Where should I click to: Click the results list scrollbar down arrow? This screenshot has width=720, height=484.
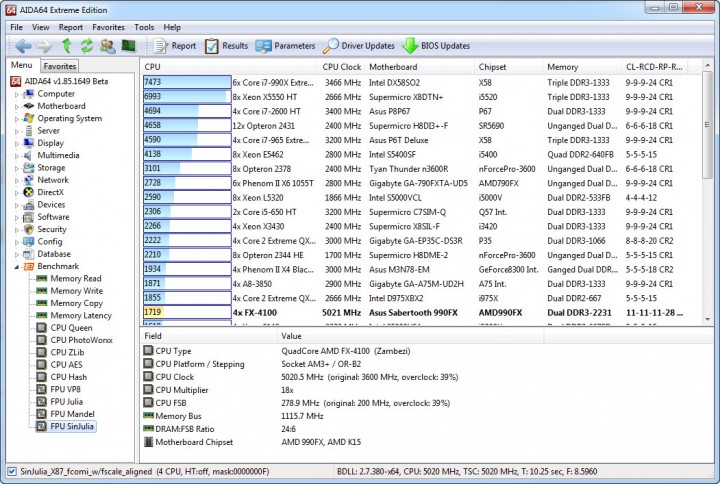[708, 320]
